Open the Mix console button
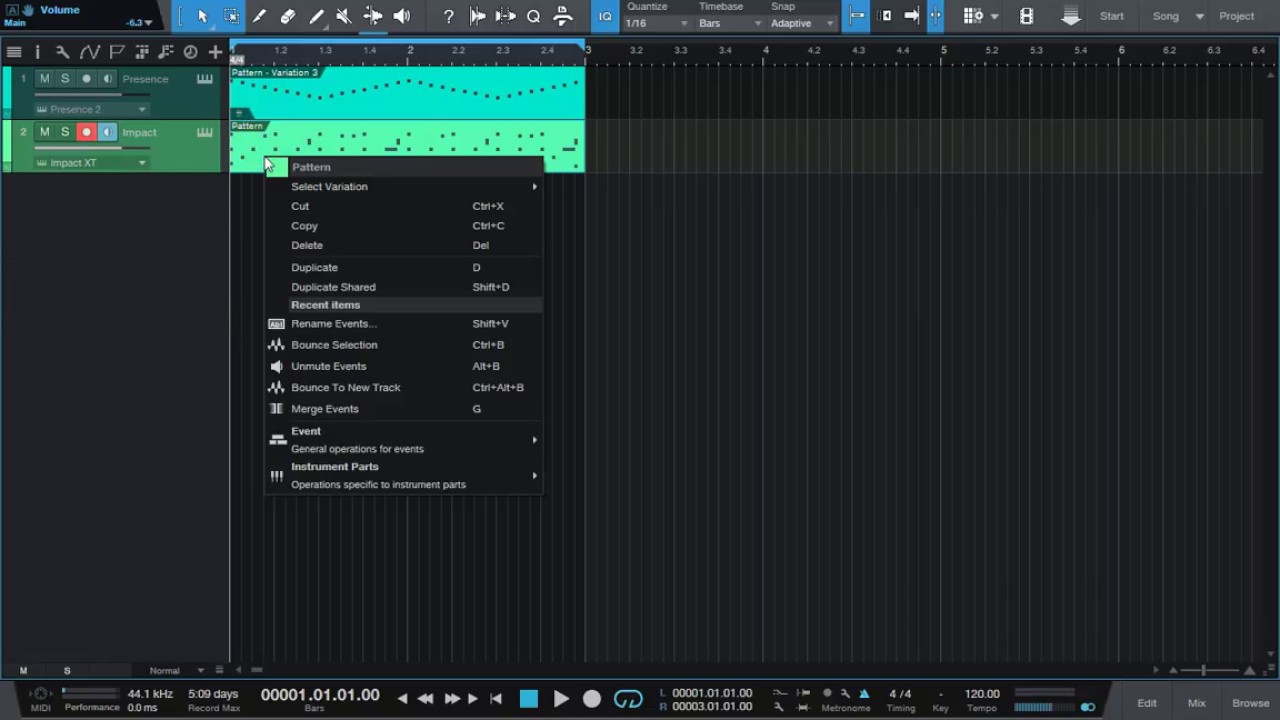1280x720 pixels. pos(1196,703)
